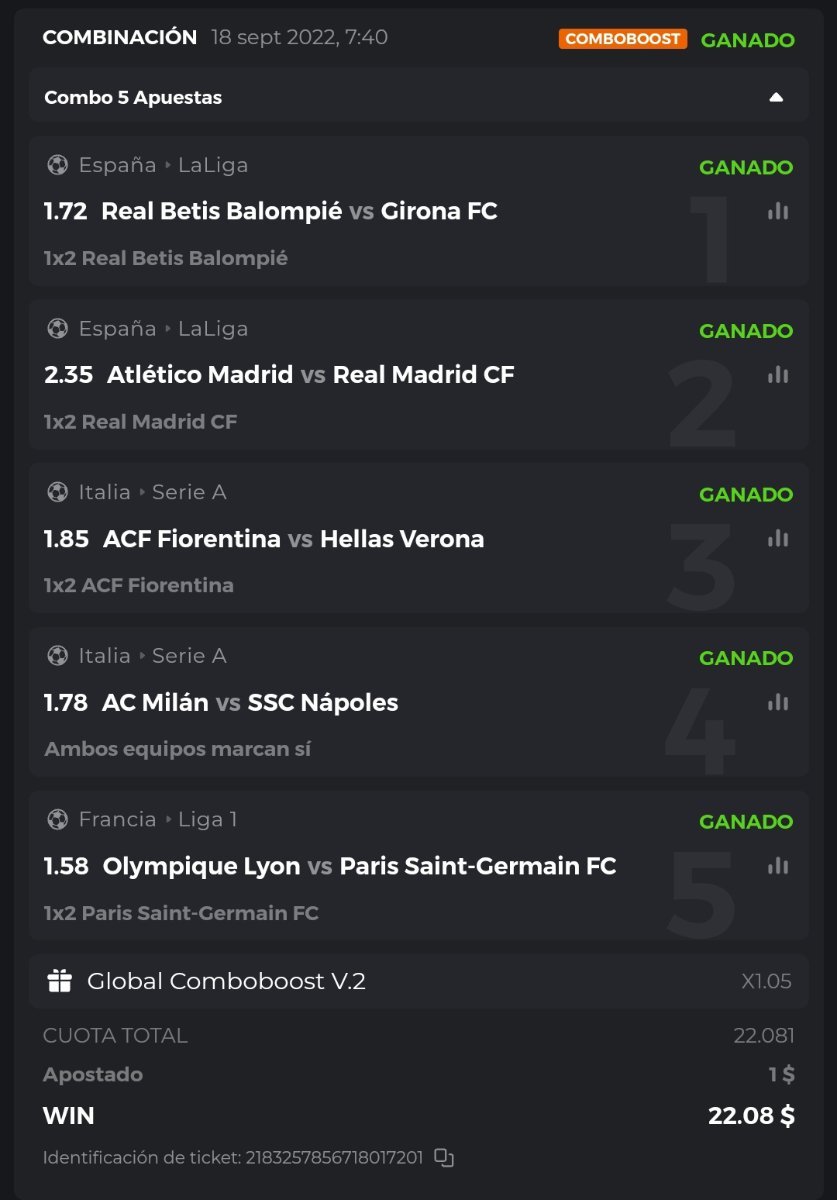Image resolution: width=837 pixels, height=1200 pixels.
Task: Open Olympique Lyon vs Paris Saint-Germain match
Action: 359,866
